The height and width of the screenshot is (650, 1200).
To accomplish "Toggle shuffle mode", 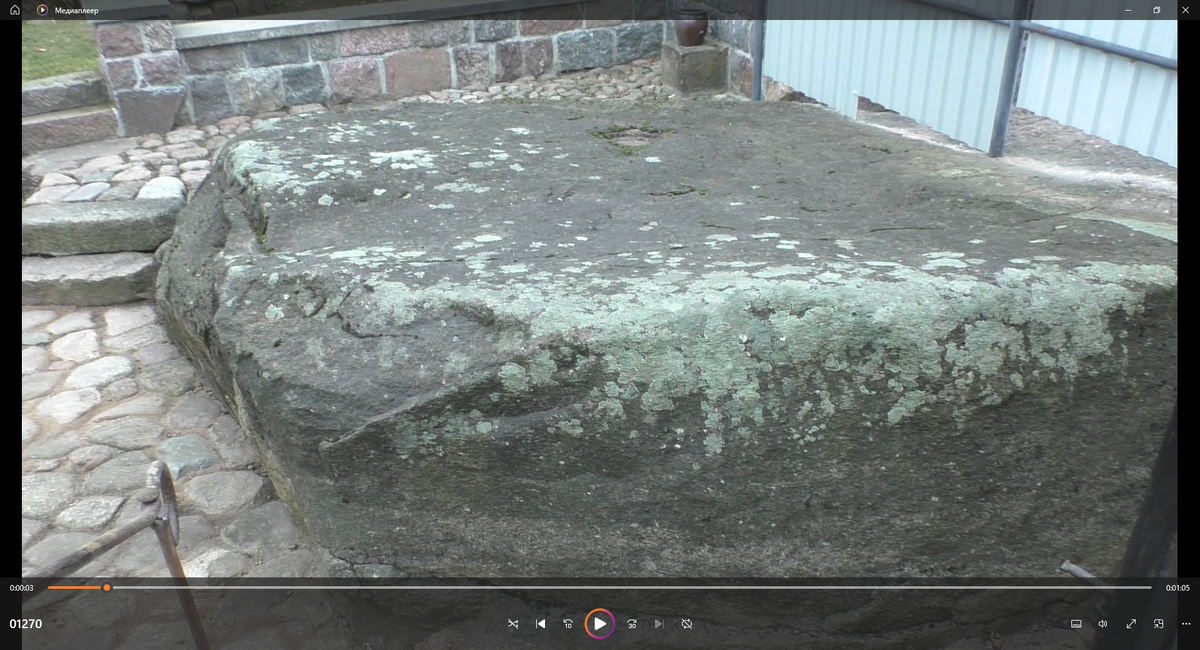I will coord(513,624).
